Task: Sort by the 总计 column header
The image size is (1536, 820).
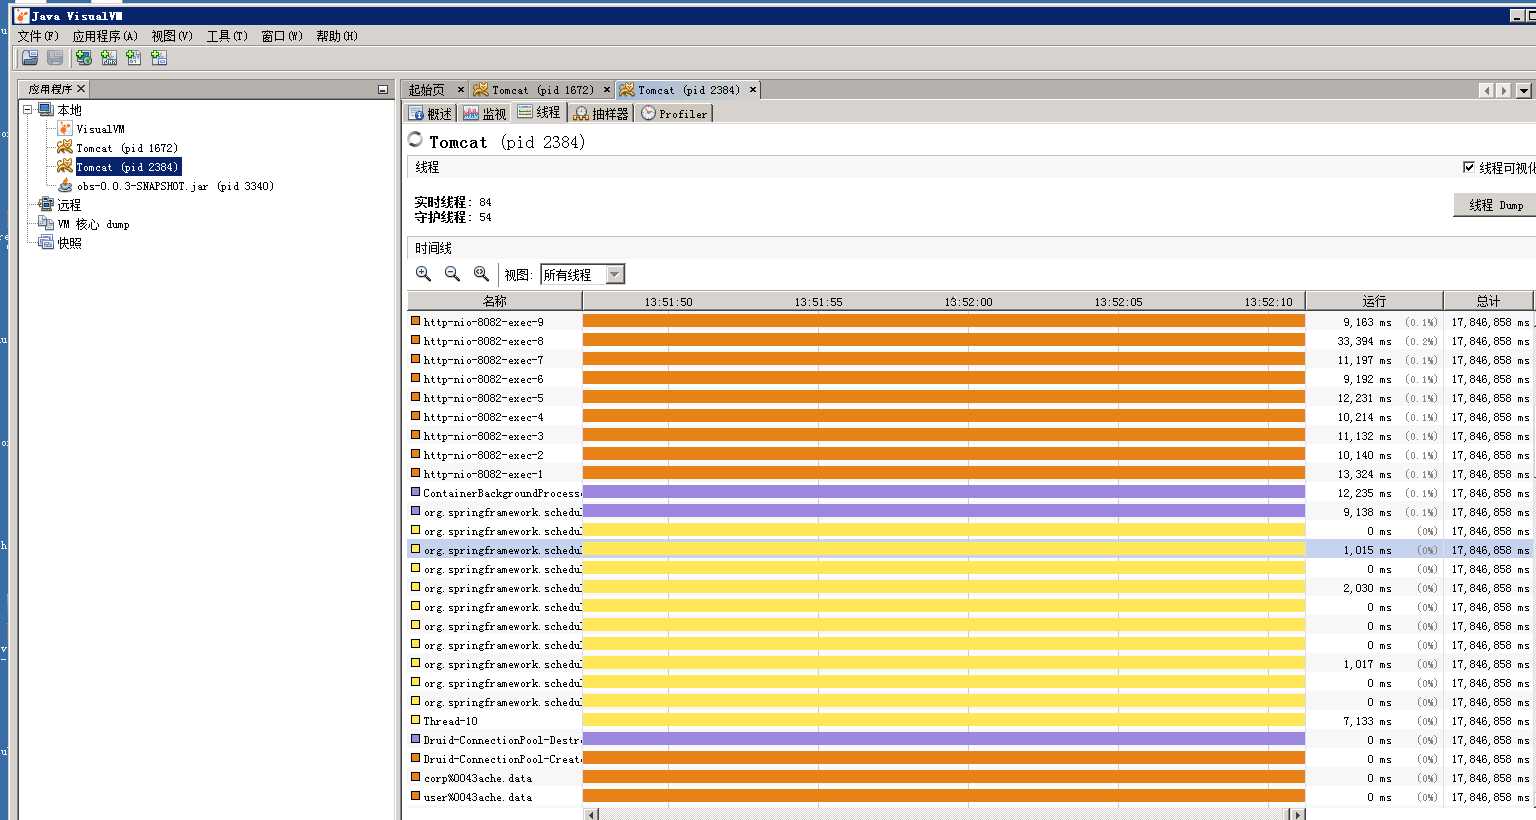Action: (1488, 301)
